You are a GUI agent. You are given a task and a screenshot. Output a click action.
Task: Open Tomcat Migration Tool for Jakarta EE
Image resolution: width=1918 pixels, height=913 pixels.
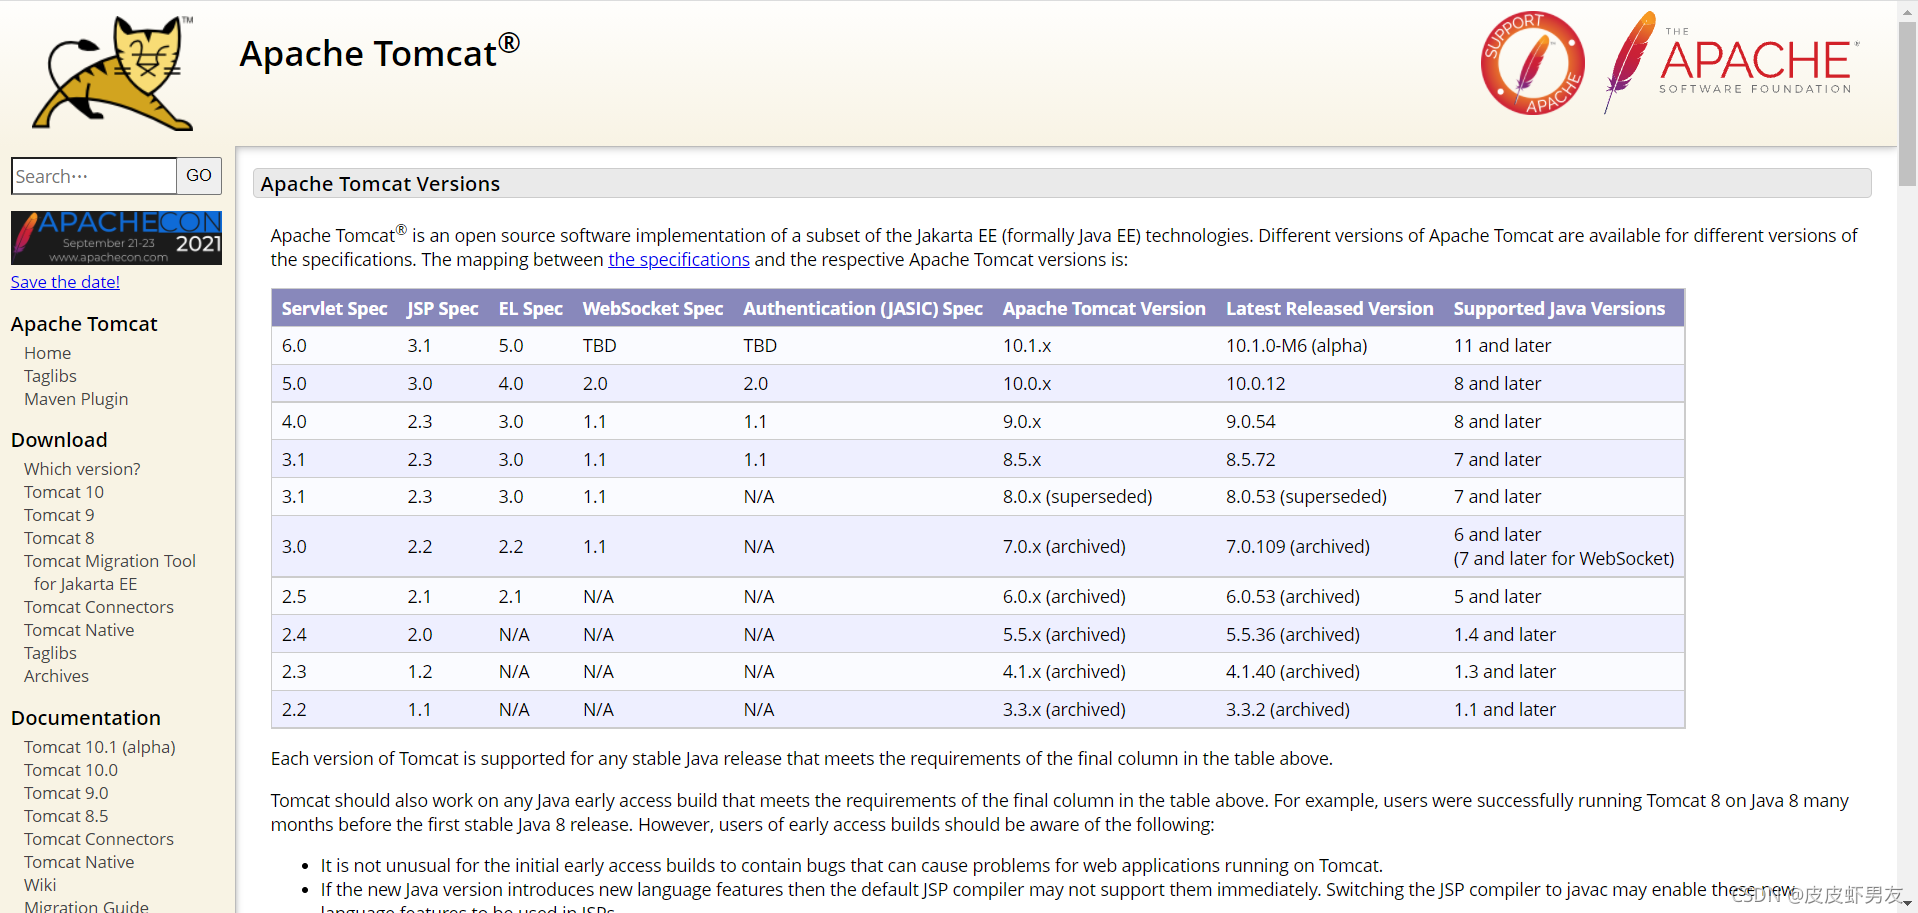click(110, 572)
